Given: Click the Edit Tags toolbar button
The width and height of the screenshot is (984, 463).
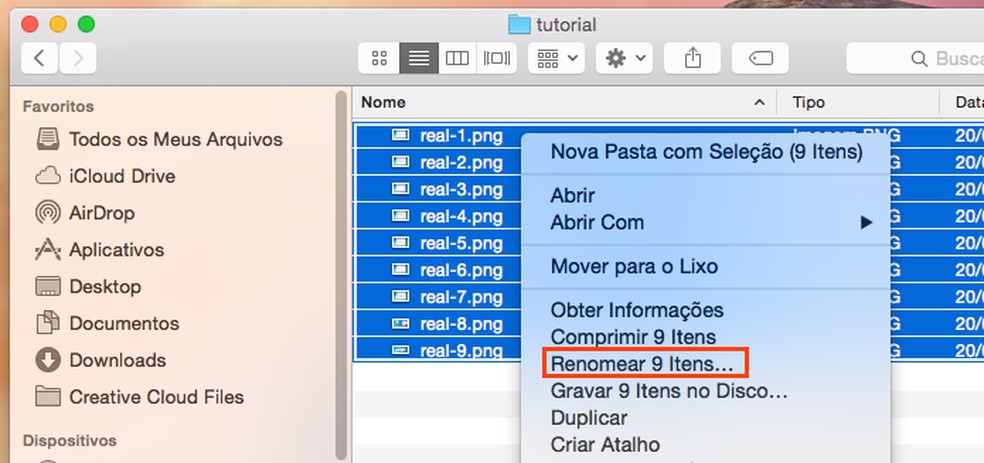Looking at the screenshot, I should click(x=760, y=58).
